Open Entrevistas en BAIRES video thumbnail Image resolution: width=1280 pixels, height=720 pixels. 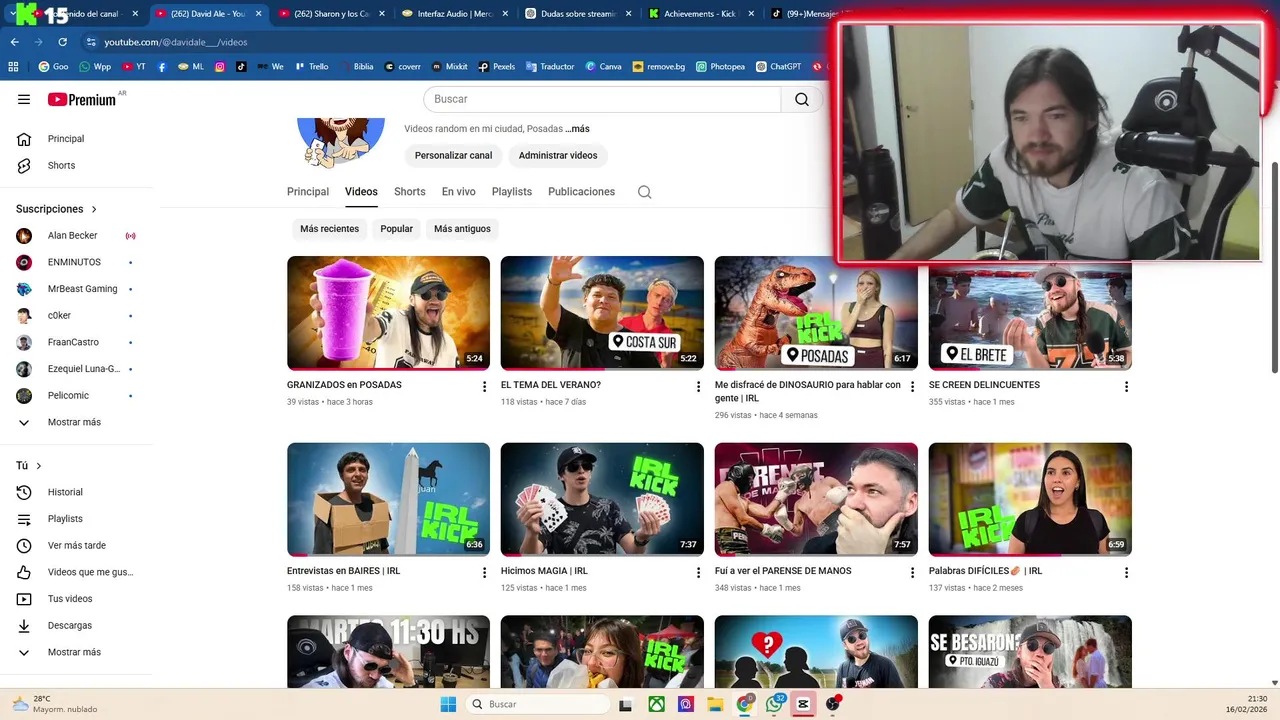(x=388, y=499)
